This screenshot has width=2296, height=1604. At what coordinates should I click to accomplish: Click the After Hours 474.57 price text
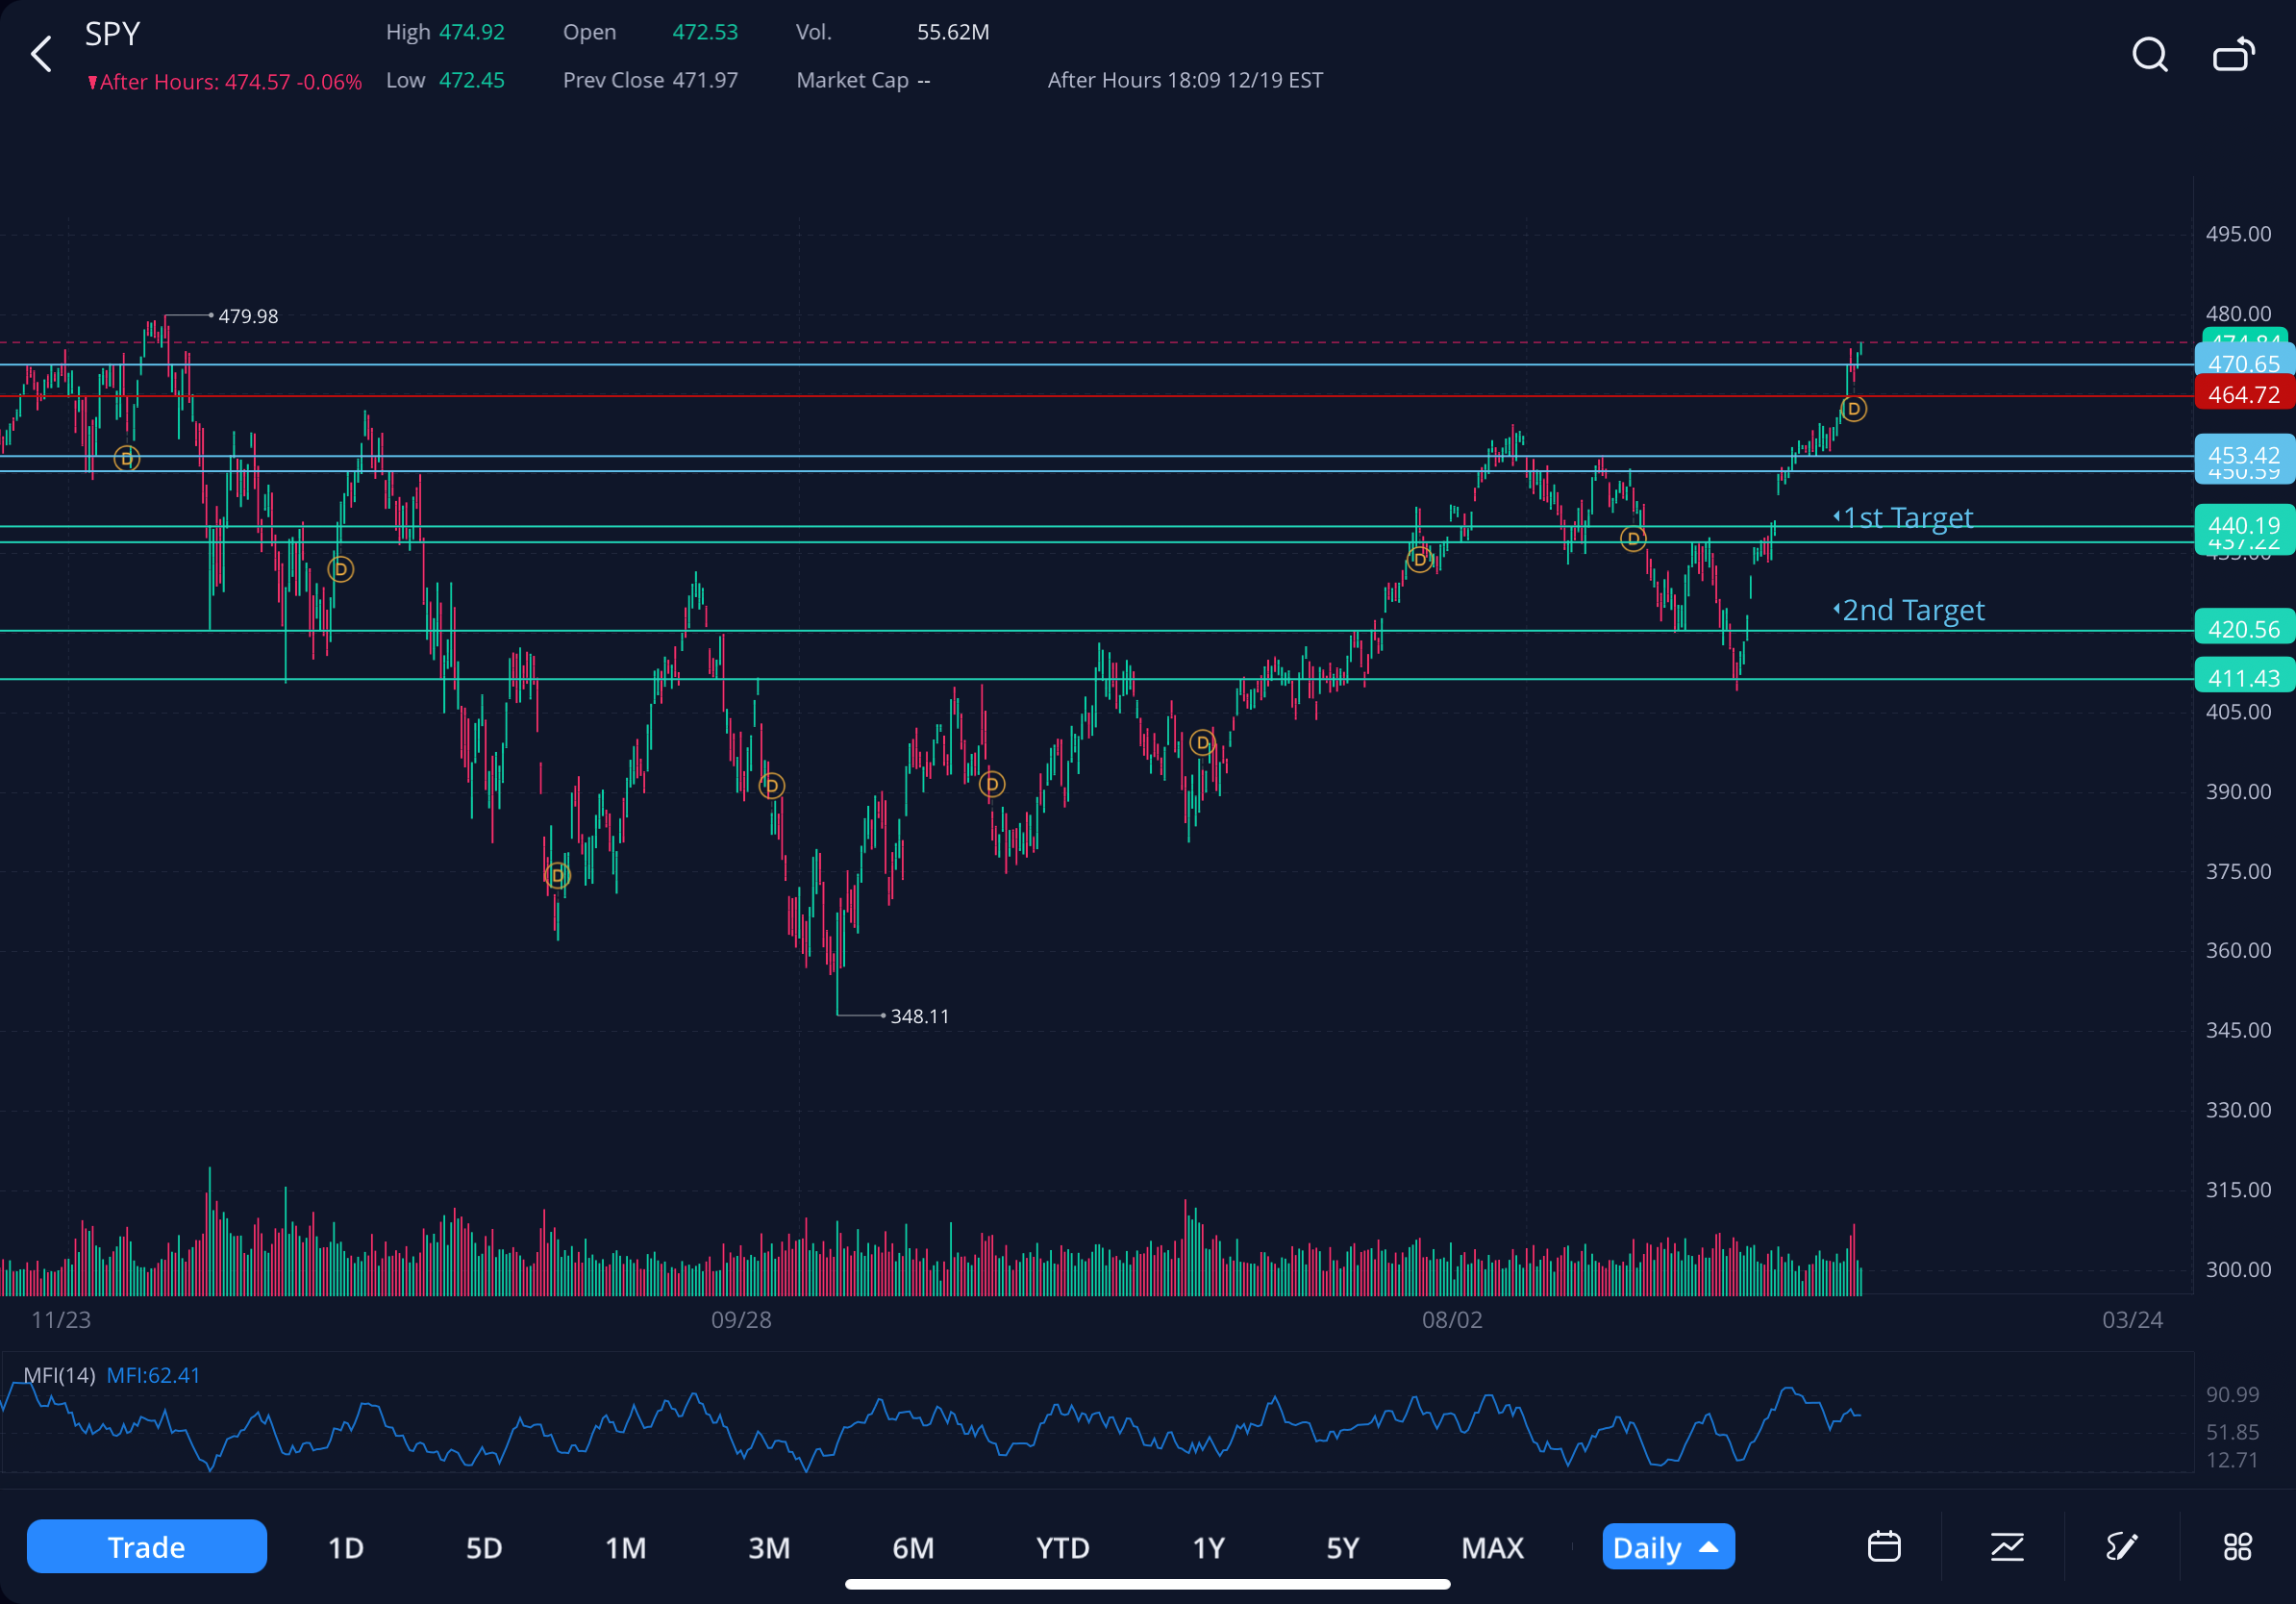[224, 82]
